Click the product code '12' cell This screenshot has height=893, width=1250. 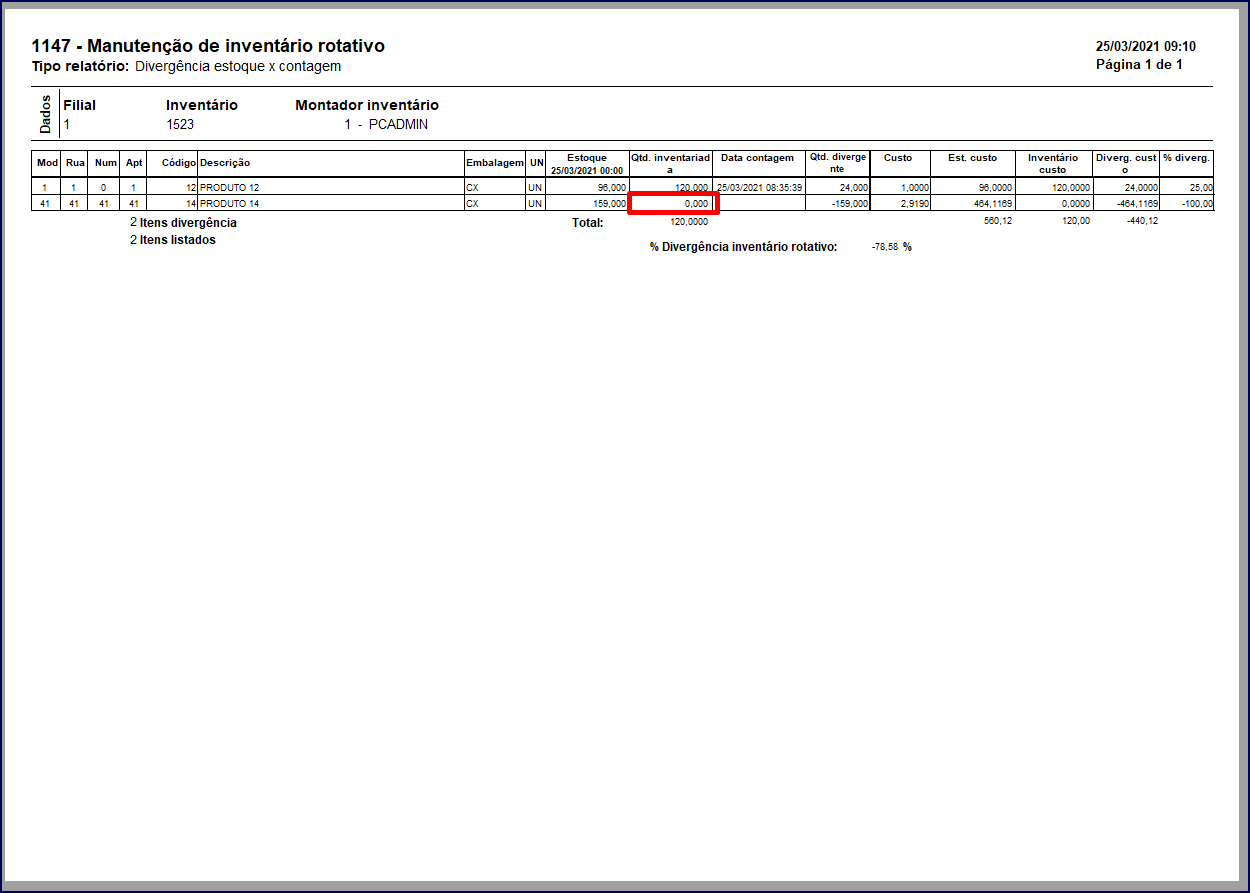tap(191, 188)
